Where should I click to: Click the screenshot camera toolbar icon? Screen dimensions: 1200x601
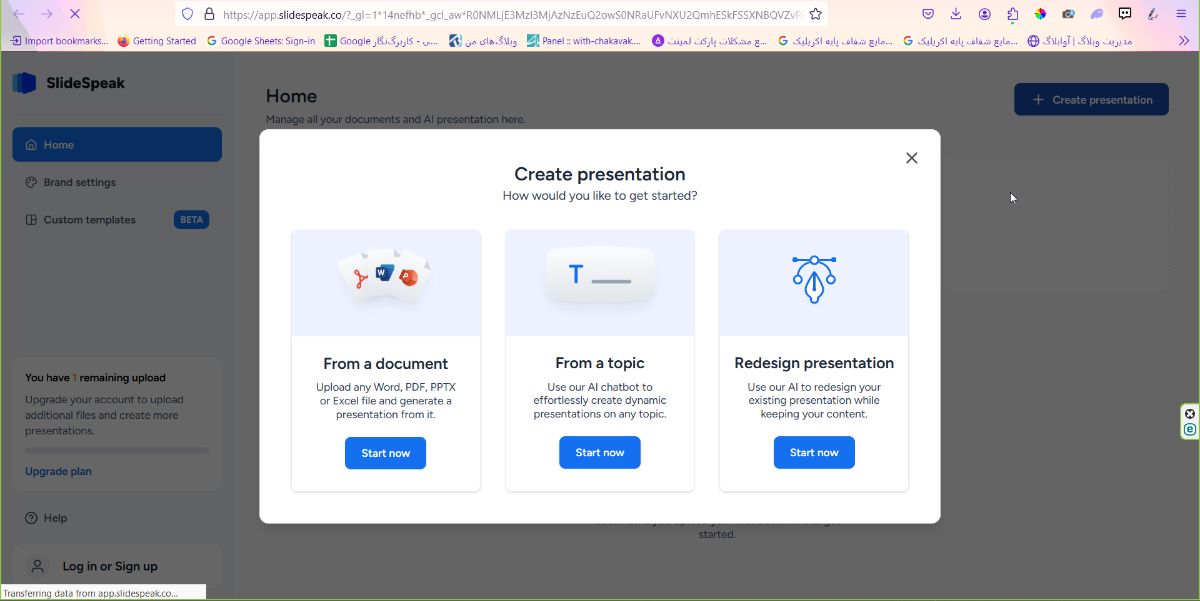click(1068, 14)
